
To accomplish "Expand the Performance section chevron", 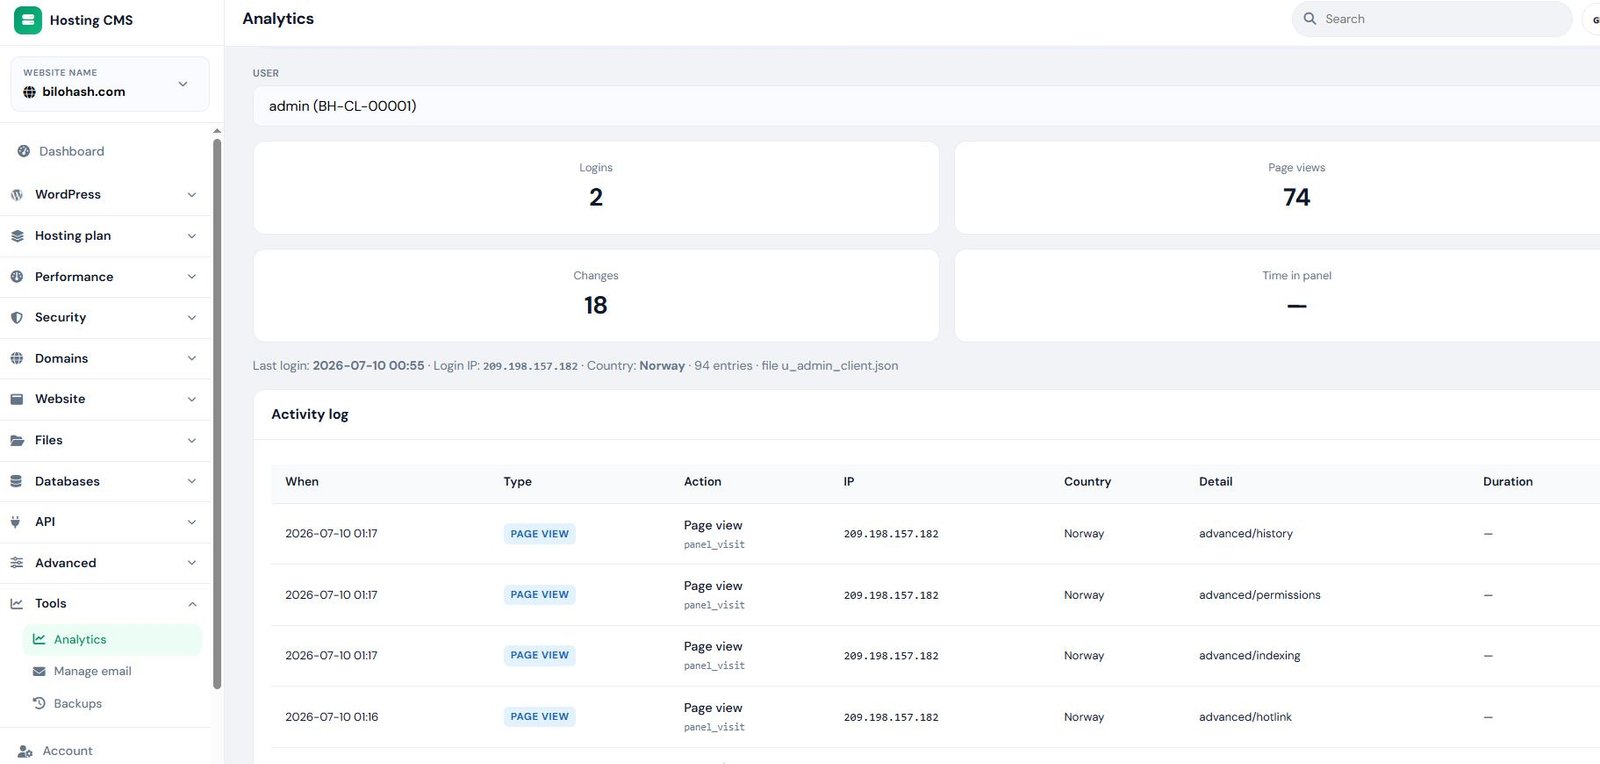I will pos(192,277).
